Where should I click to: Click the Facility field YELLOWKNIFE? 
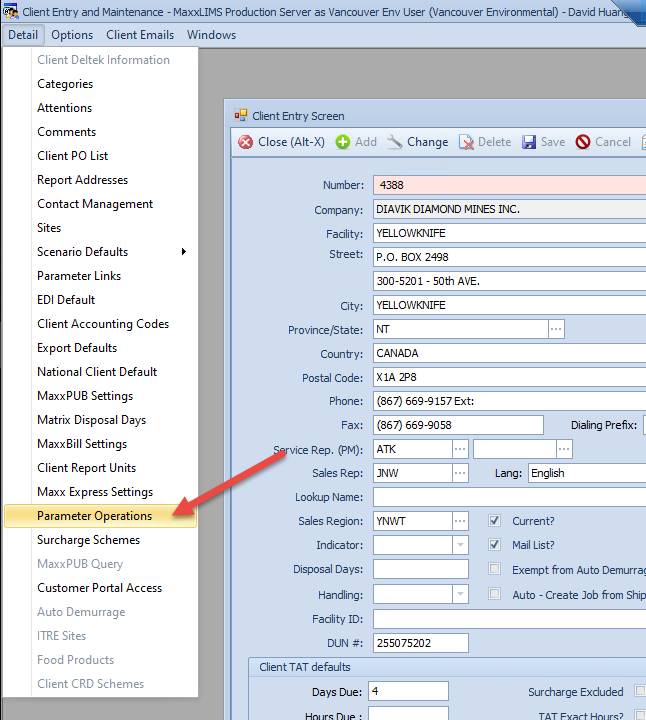[x=510, y=233]
